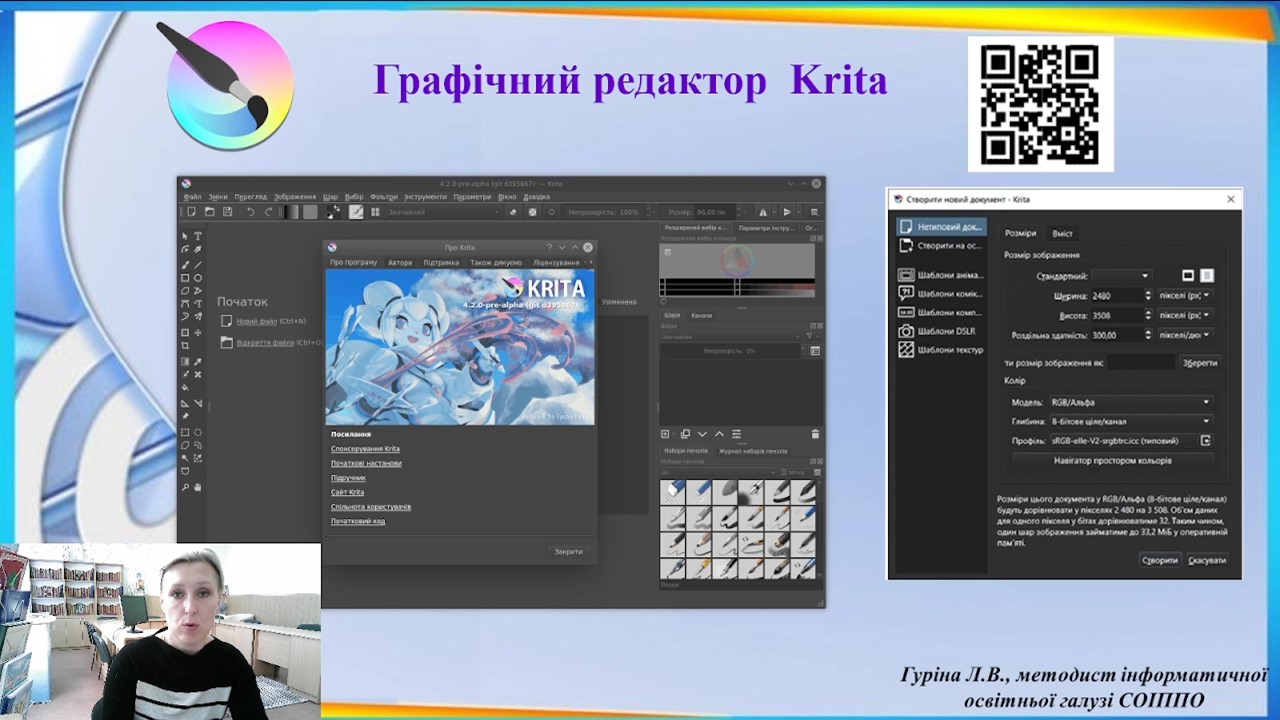Screen dimensions: 1280x720
Task: Switch to the Канали tab
Action: (x=702, y=315)
